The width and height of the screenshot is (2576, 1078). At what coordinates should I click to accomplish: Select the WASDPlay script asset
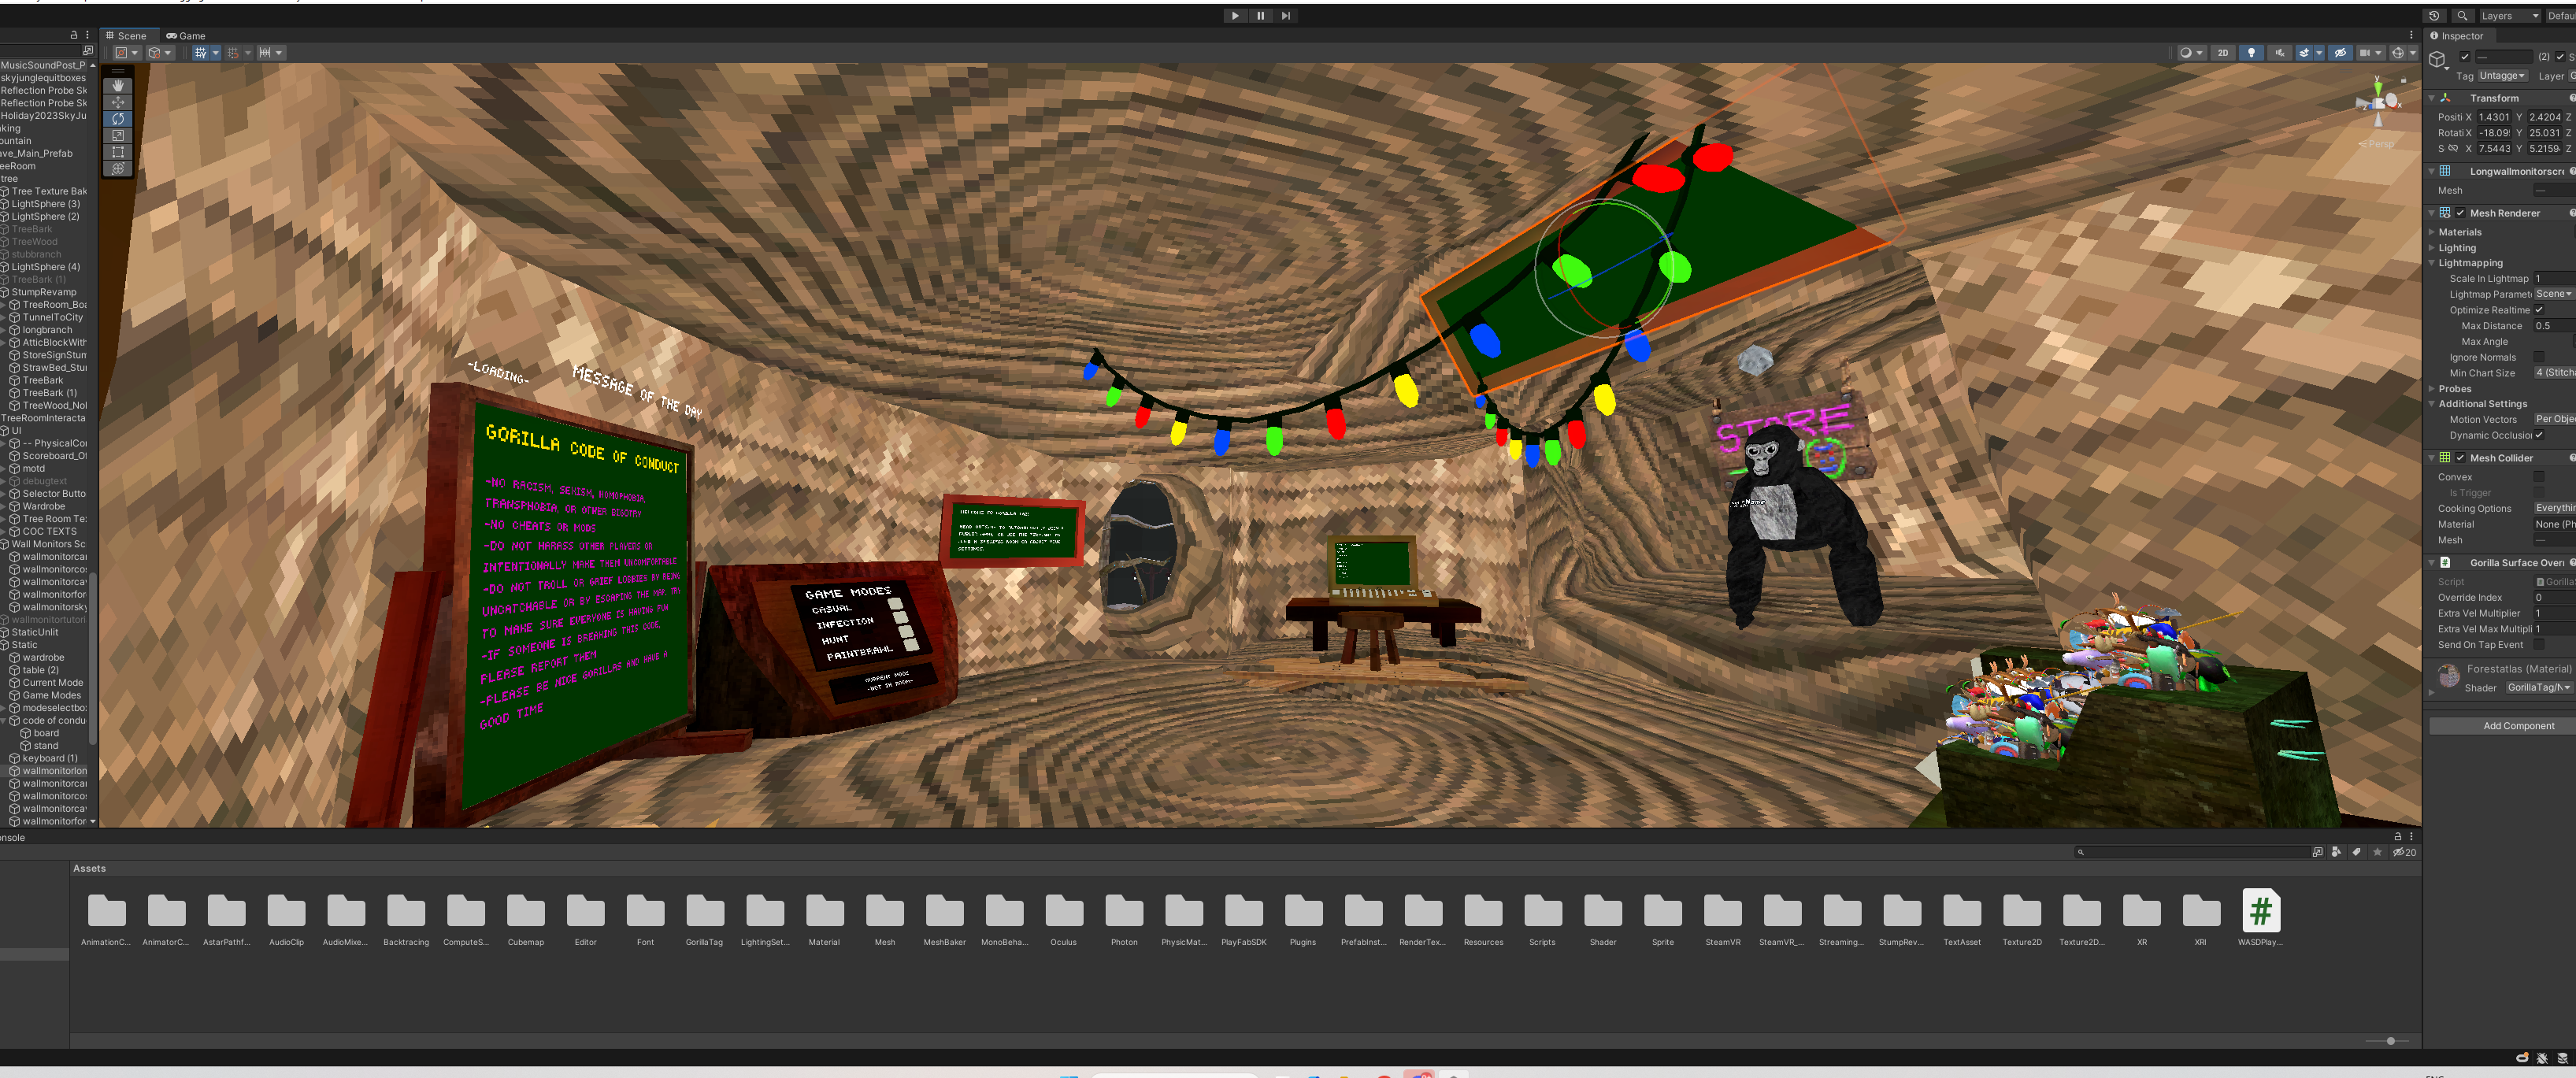(2260, 918)
